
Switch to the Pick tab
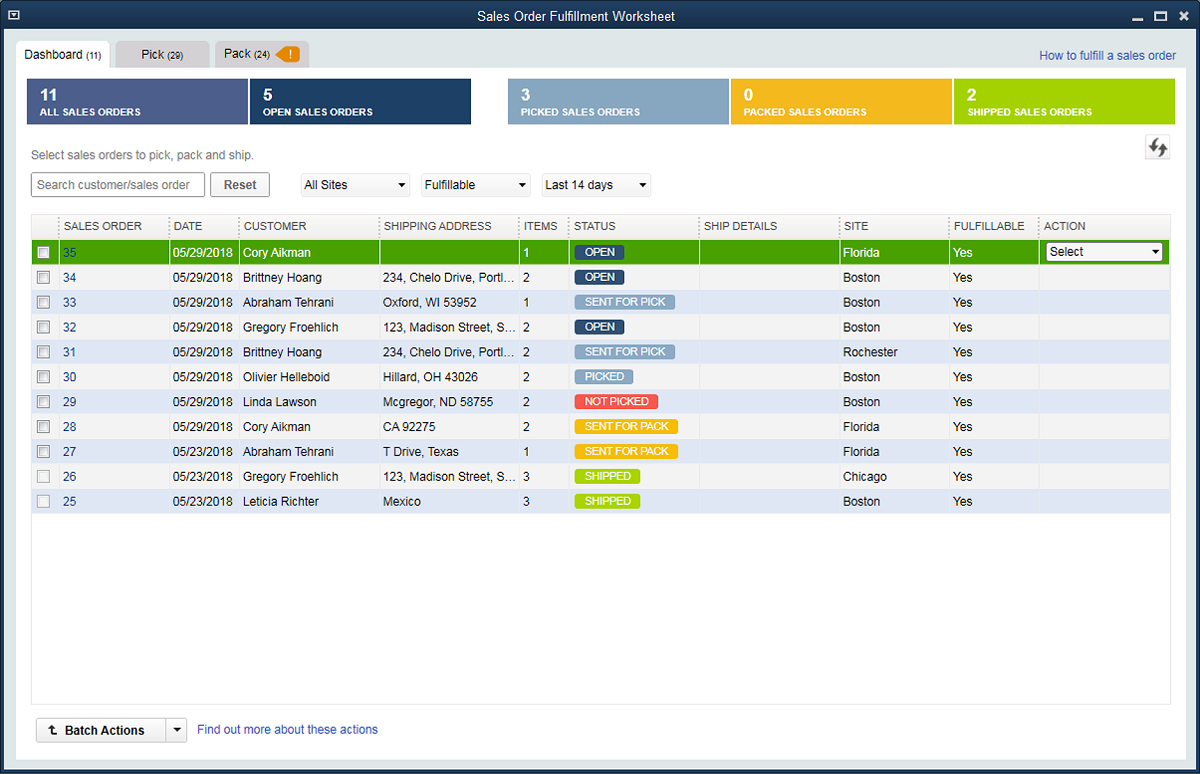click(x=161, y=54)
